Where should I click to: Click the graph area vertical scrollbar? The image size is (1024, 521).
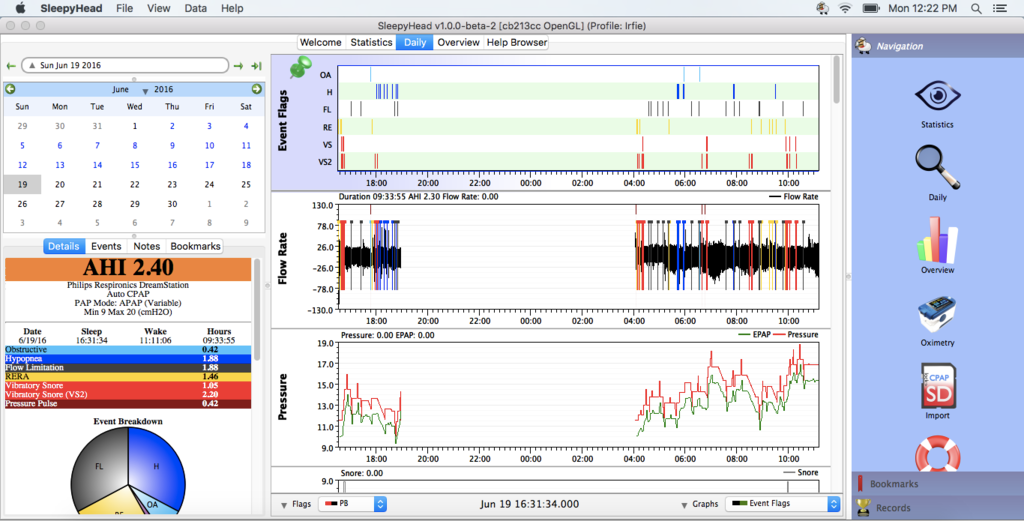pos(837,80)
